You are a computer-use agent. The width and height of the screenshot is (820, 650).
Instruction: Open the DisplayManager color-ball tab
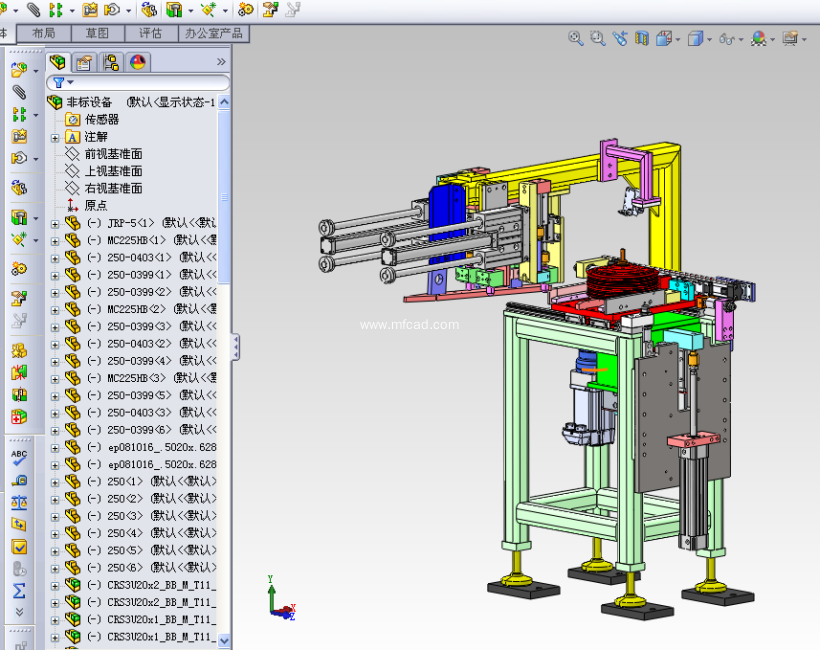click(x=137, y=62)
